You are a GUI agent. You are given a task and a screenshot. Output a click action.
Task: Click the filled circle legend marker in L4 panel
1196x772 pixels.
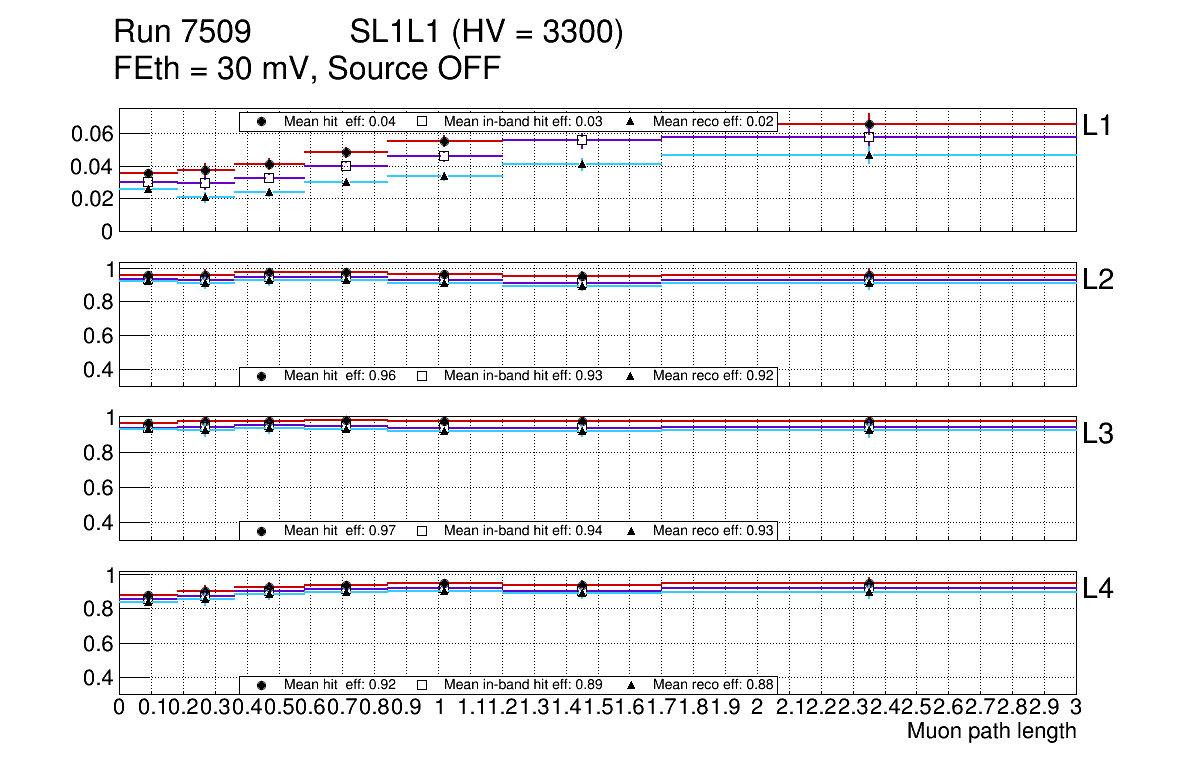point(261,685)
